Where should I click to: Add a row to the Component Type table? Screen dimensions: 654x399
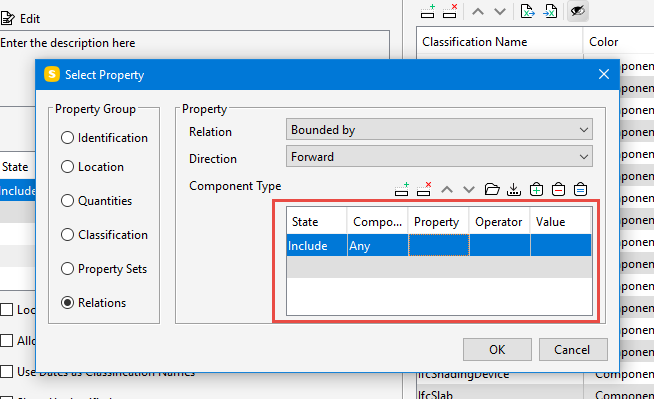click(x=402, y=189)
